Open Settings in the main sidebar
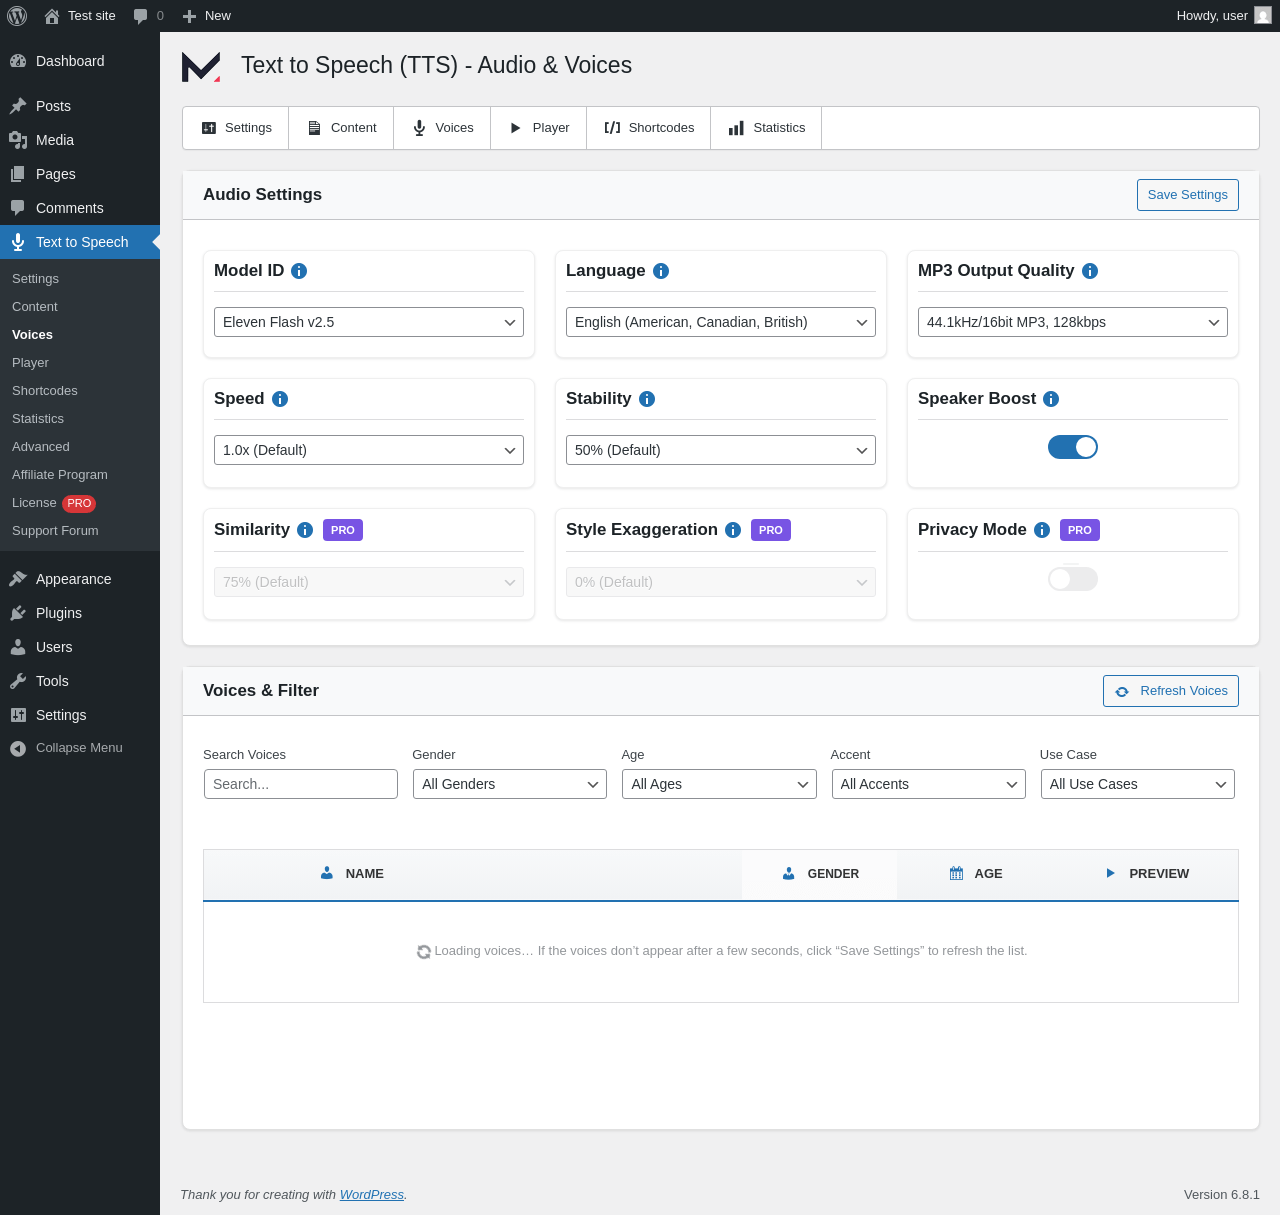 [x=80, y=715]
